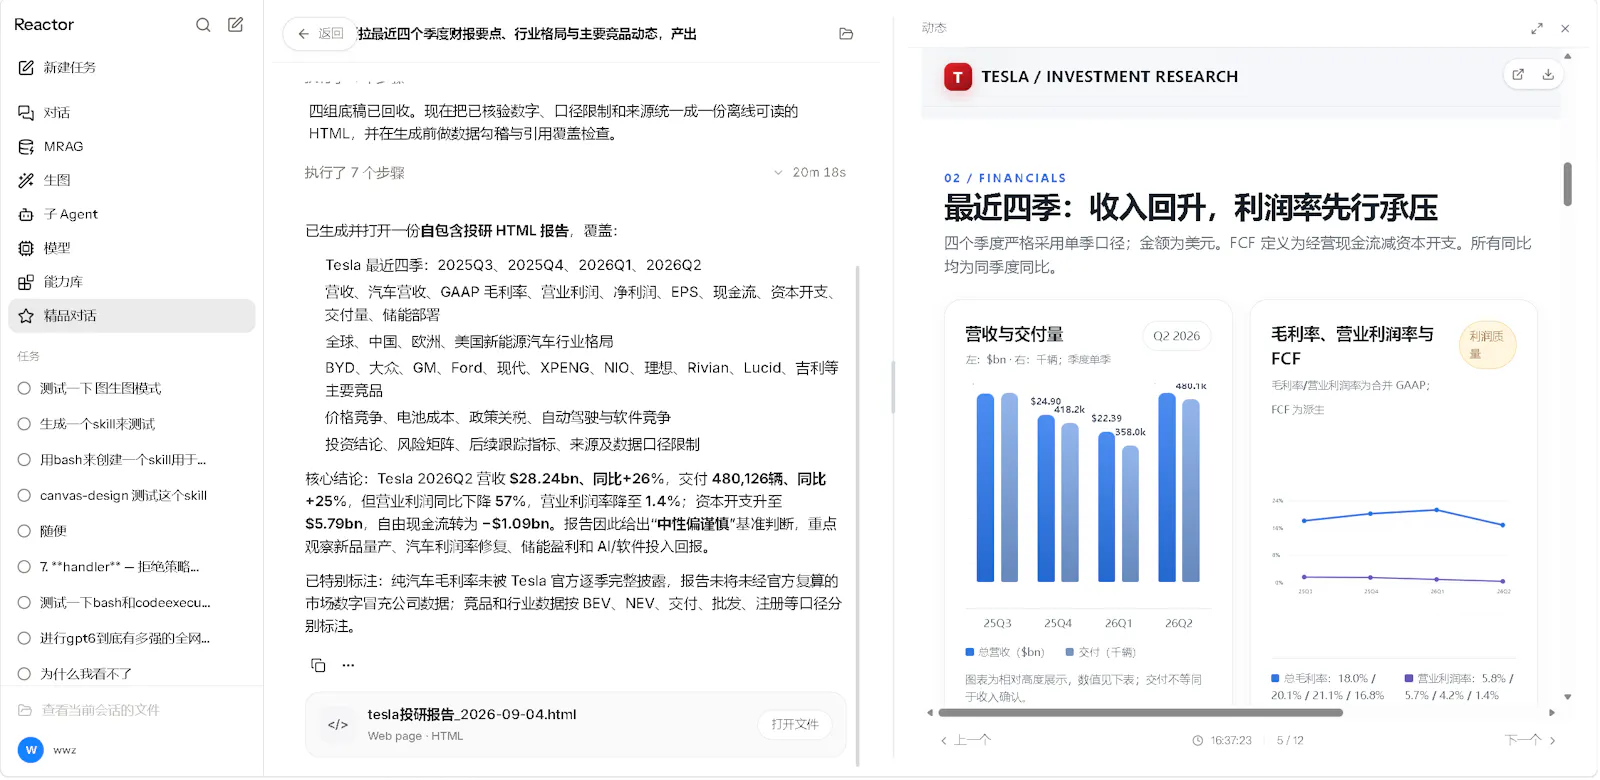Download the Tesla investment research report
1600x780 pixels.
click(x=1548, y=75)
